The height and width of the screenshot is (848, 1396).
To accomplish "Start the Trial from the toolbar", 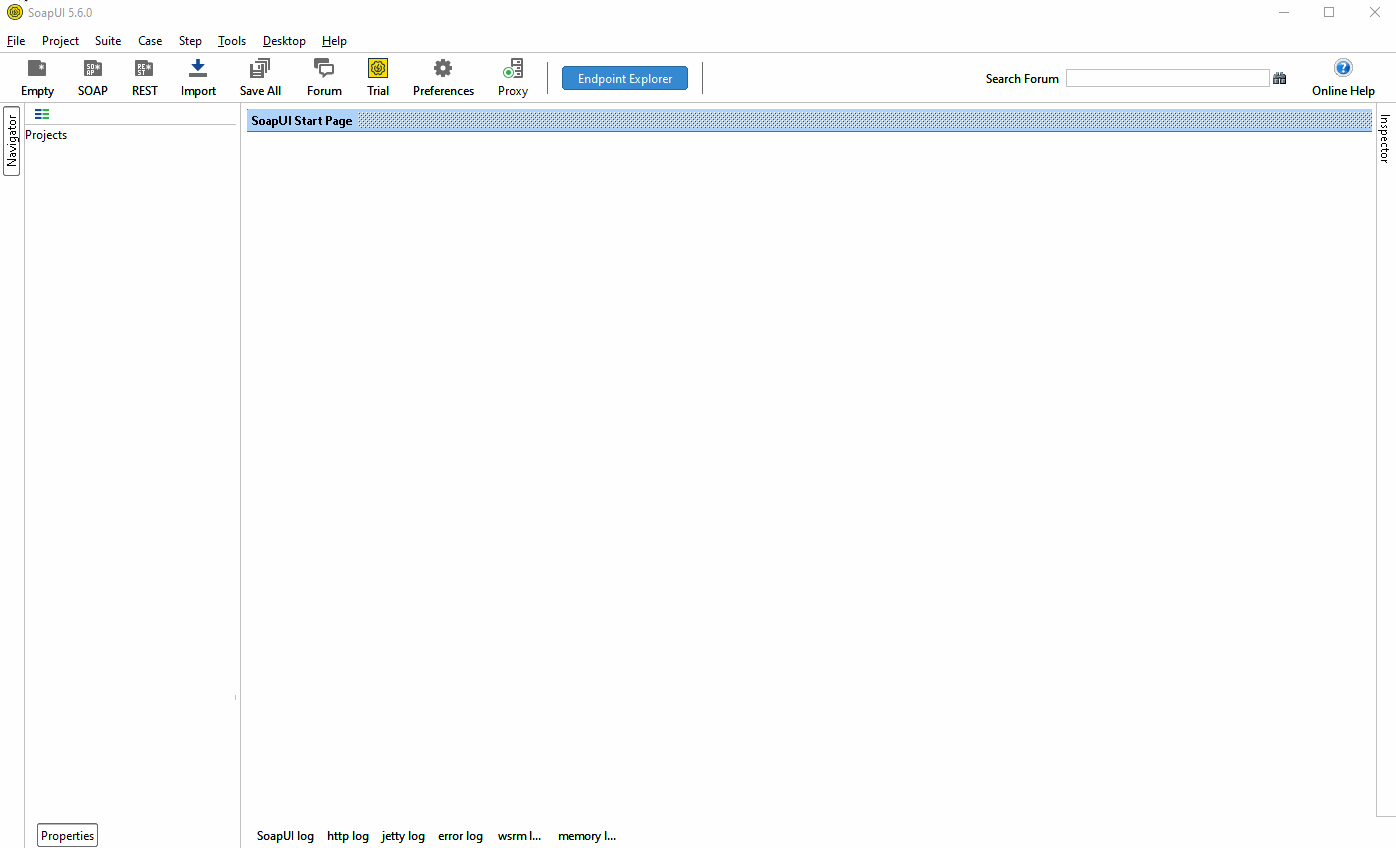I will 378,78.
